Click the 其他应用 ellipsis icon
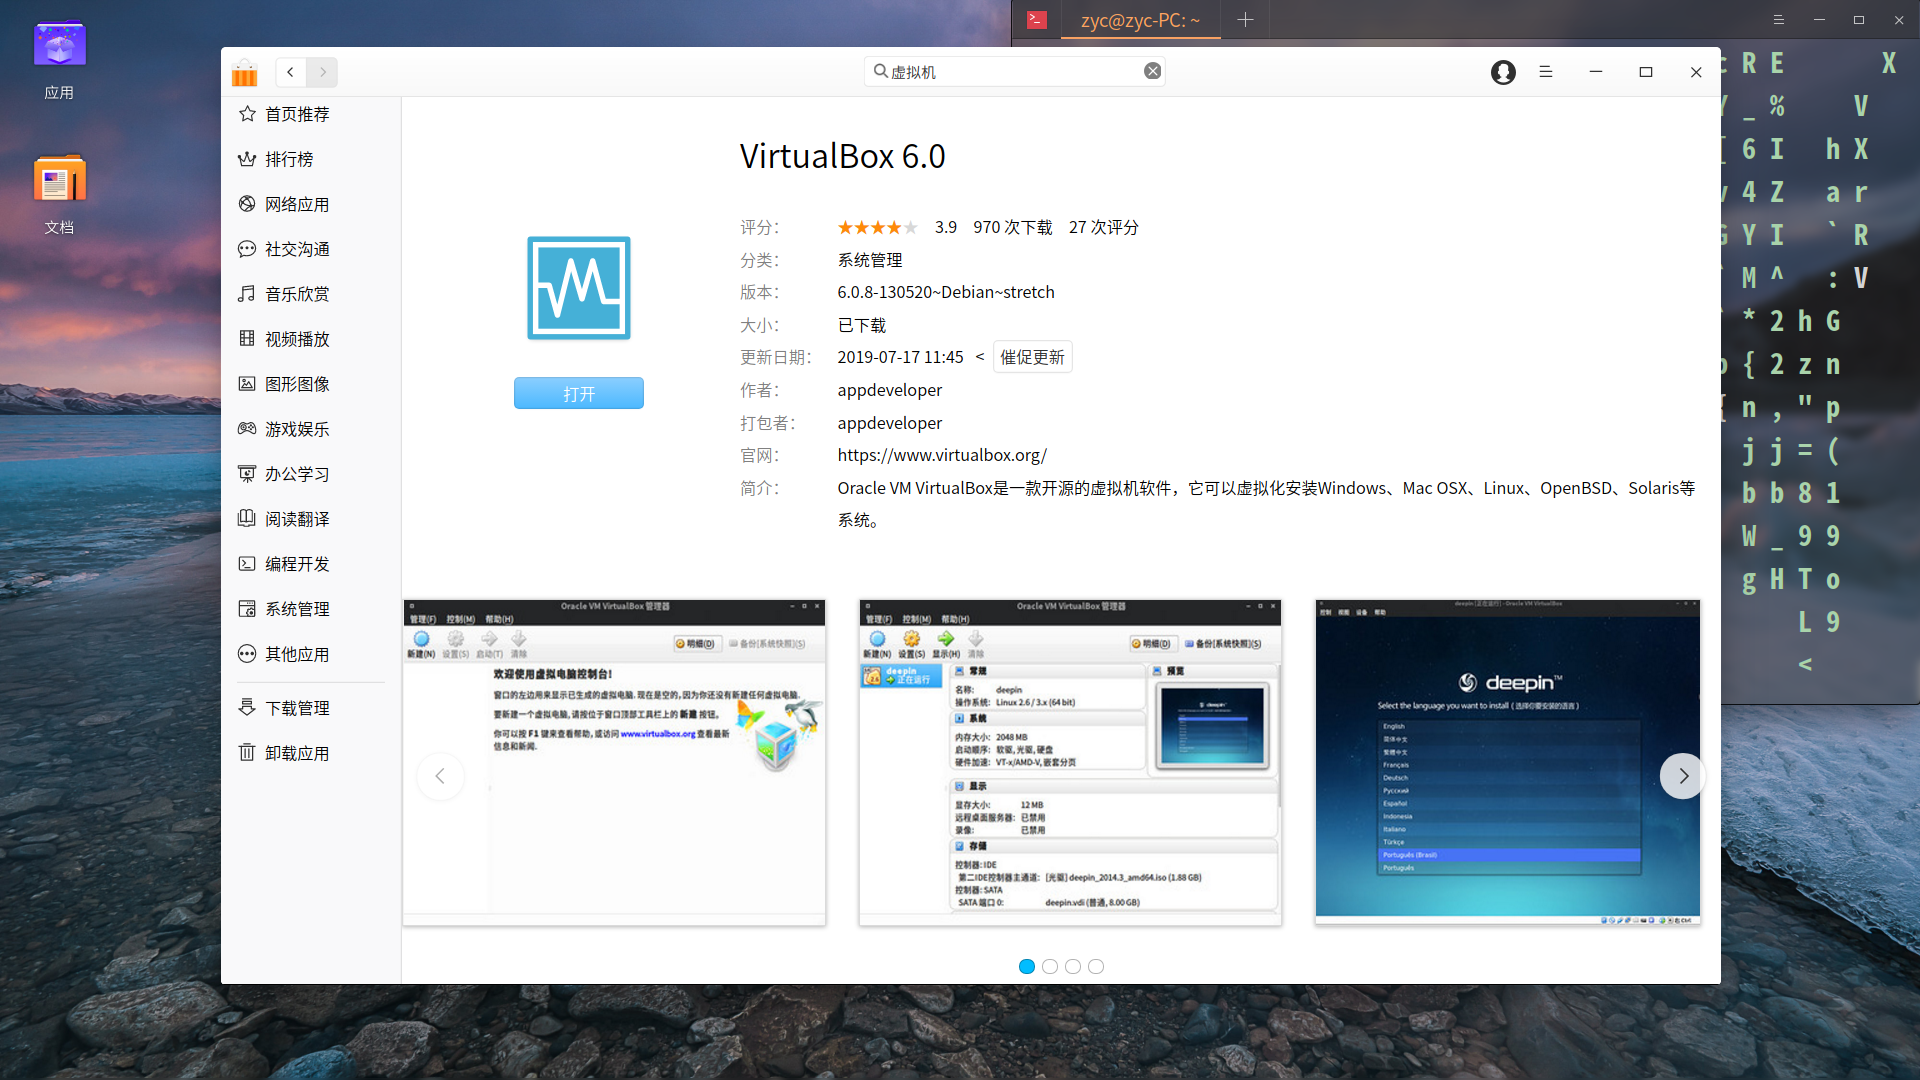1920x1080 pixels. 247,653
